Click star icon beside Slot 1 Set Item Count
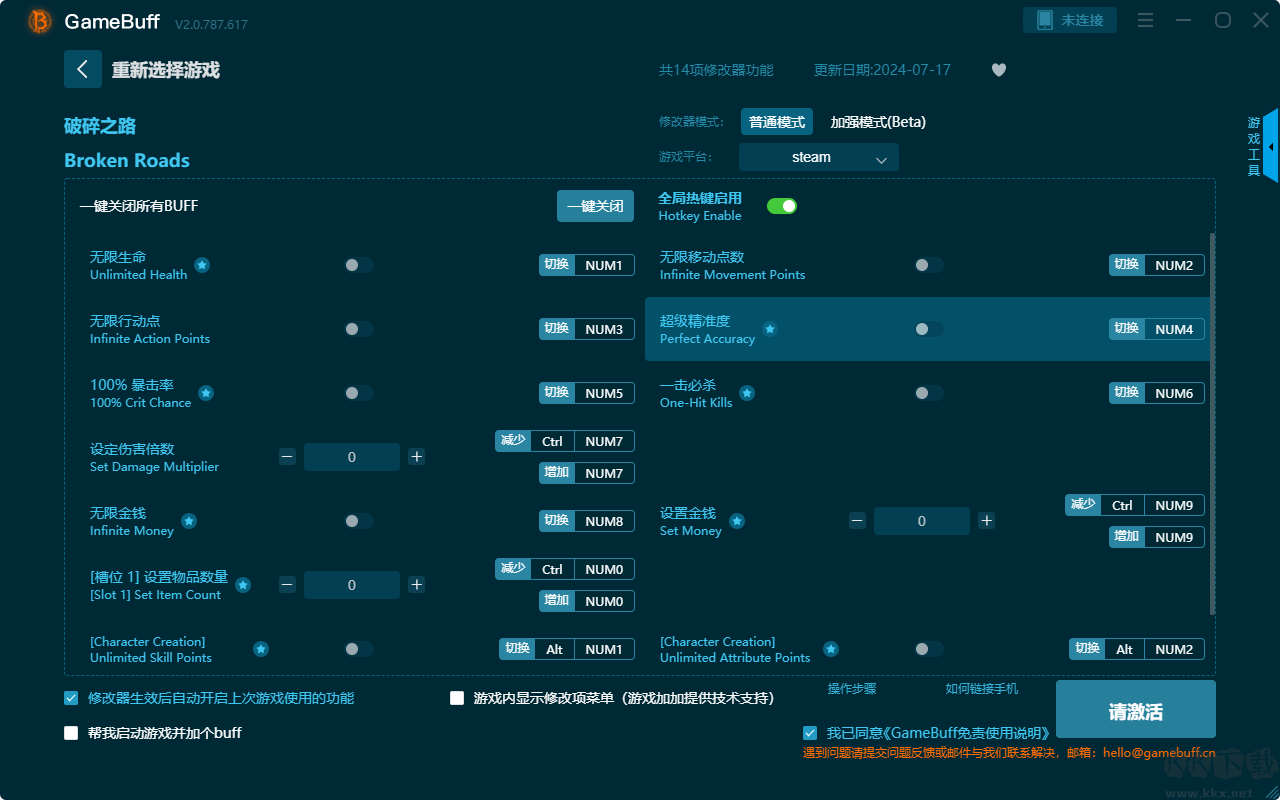This screenshot has width=1280, height=800. [243, 585]
